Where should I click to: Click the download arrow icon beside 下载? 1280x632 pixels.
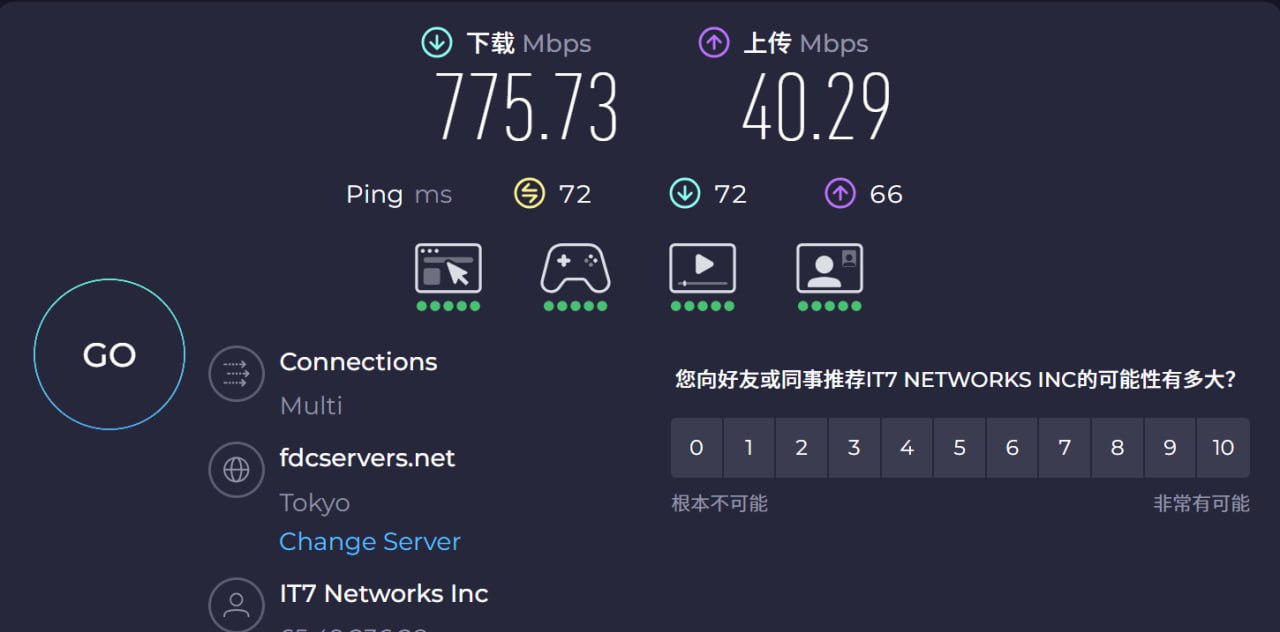click(437, 43)
